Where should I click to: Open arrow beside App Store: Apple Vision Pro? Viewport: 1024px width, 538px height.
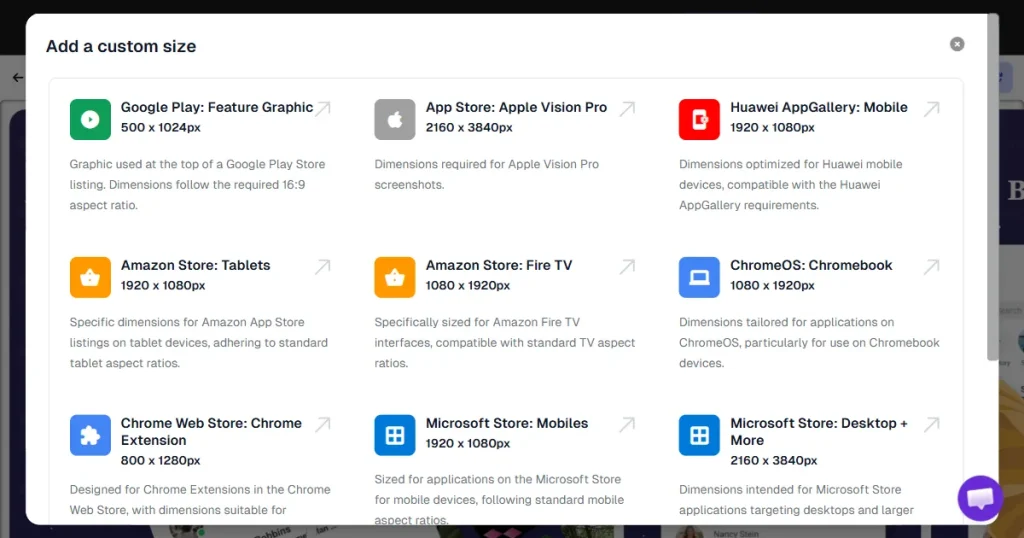tap(628, 108)
